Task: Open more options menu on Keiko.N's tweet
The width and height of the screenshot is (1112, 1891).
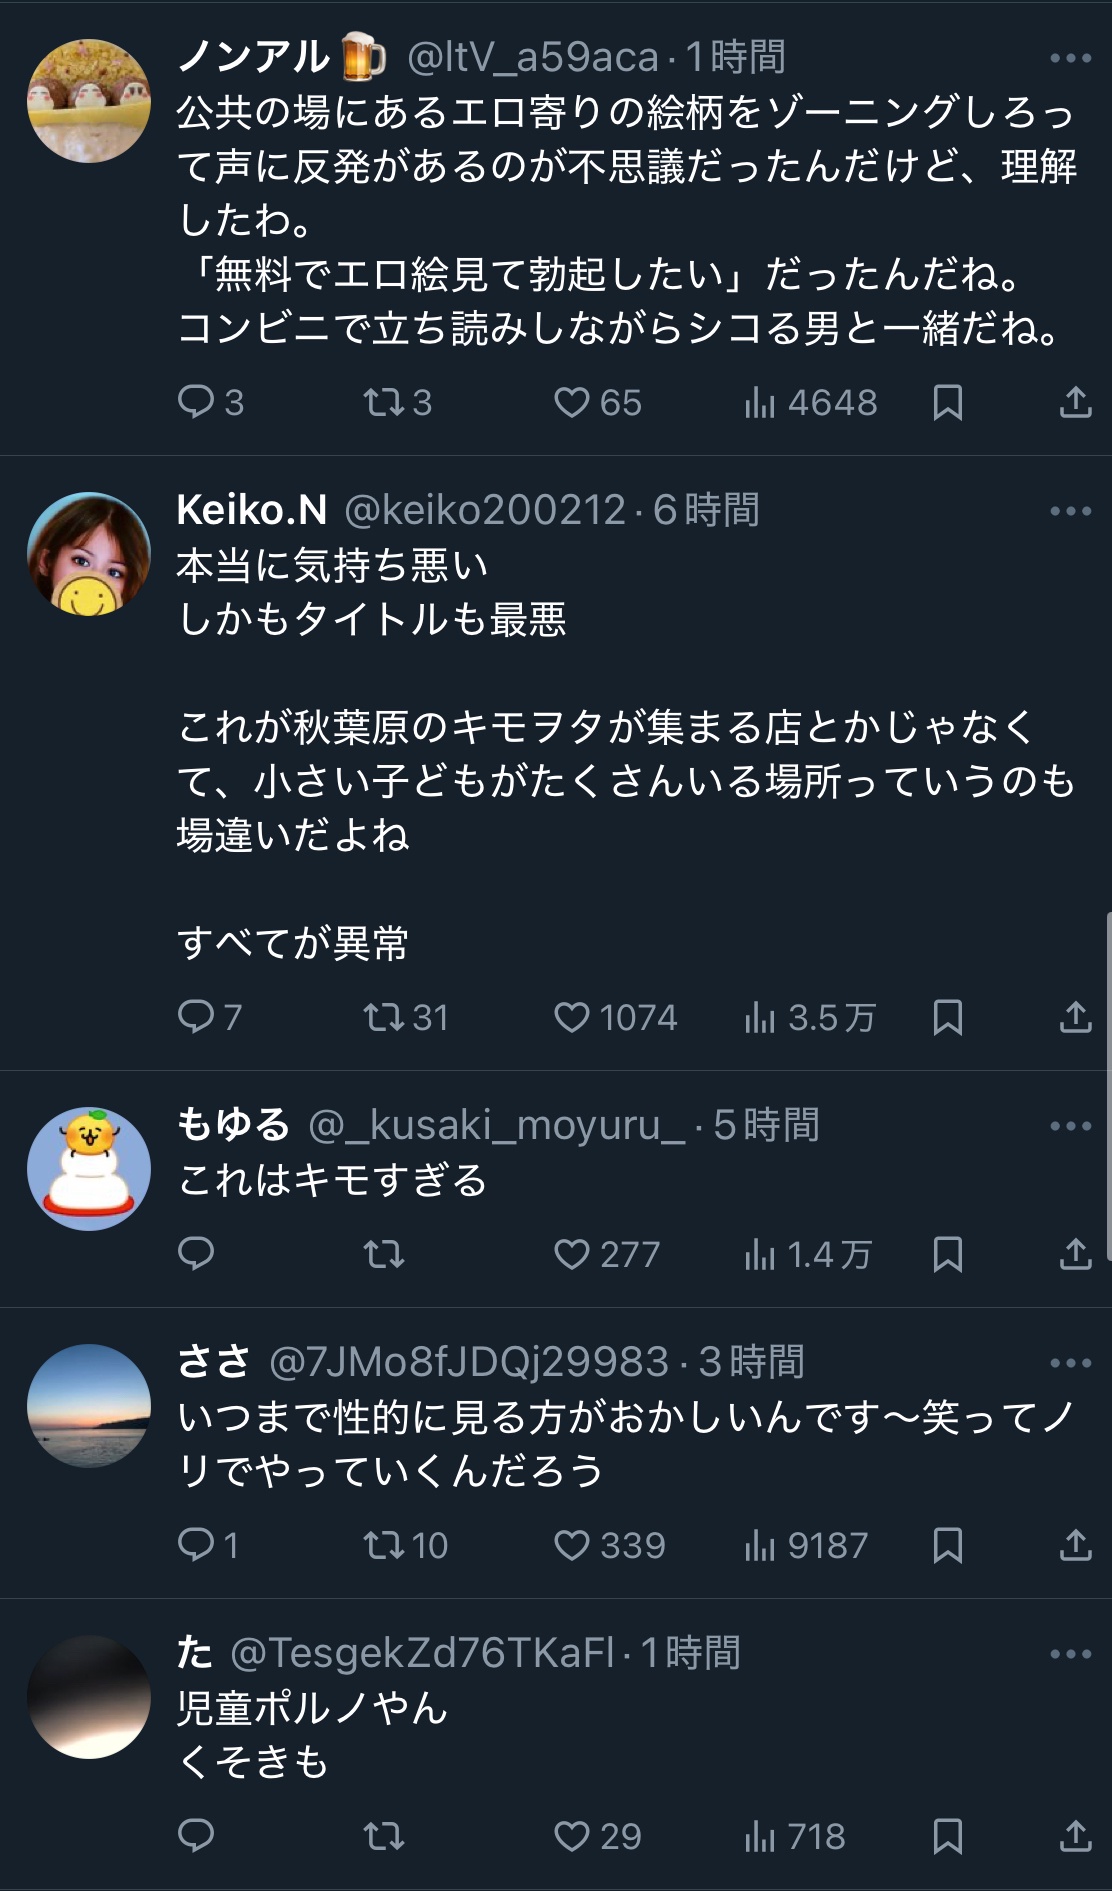Action: click(1070, 511)
